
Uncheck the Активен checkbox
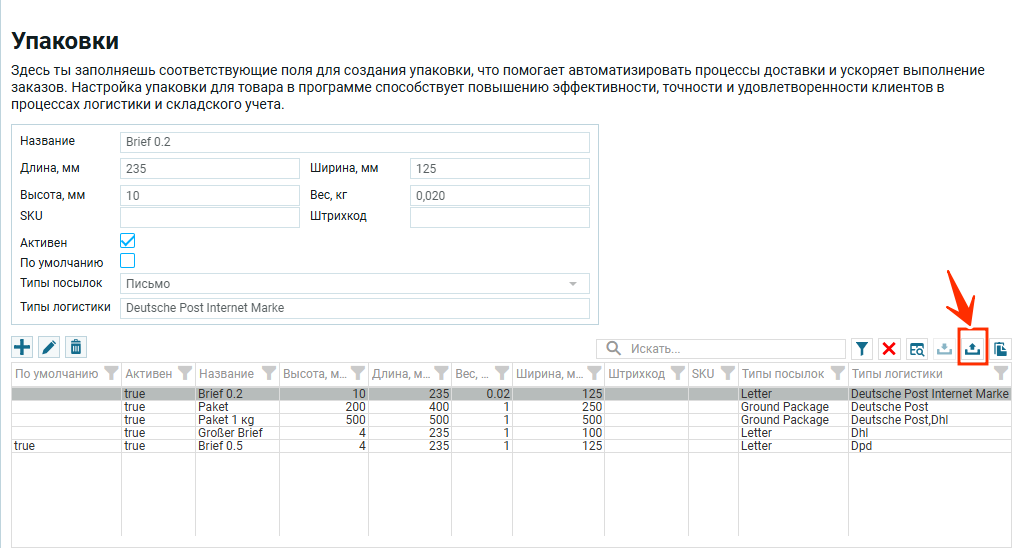point(128,241)
